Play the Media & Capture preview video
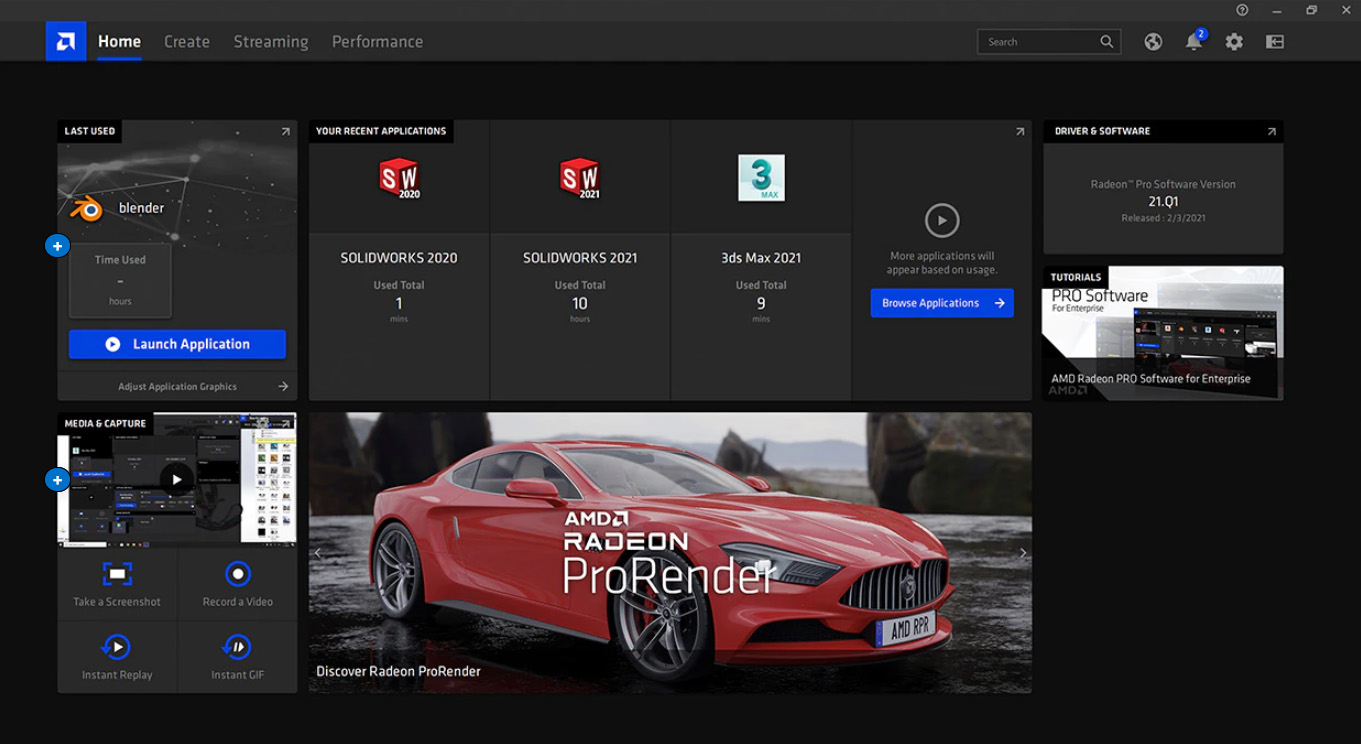The image size is (1361, 744). (x=177, y=480)
